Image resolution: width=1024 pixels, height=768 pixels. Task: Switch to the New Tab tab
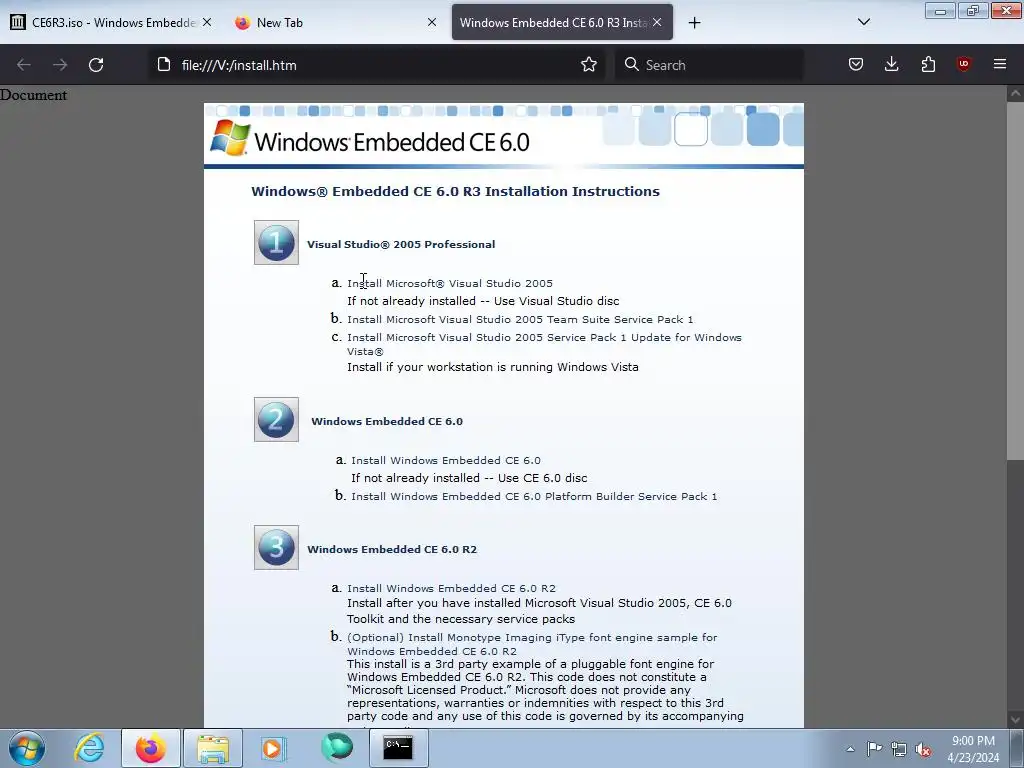click(336, 22)
